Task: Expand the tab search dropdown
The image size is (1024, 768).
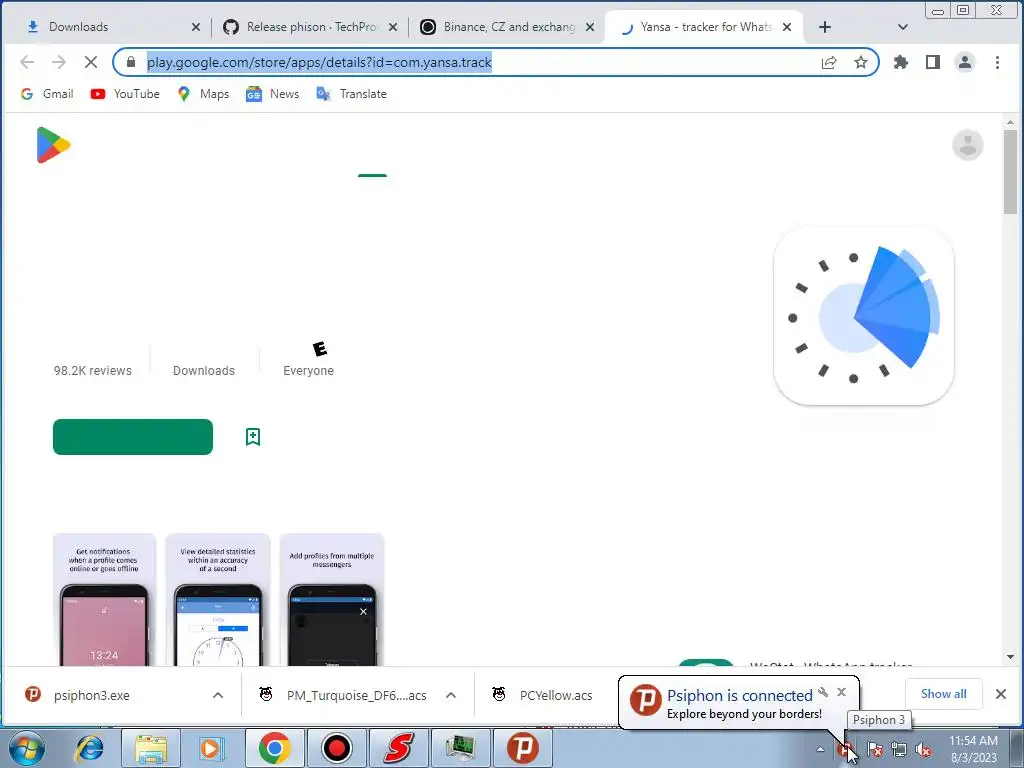Action: [903, 27]
